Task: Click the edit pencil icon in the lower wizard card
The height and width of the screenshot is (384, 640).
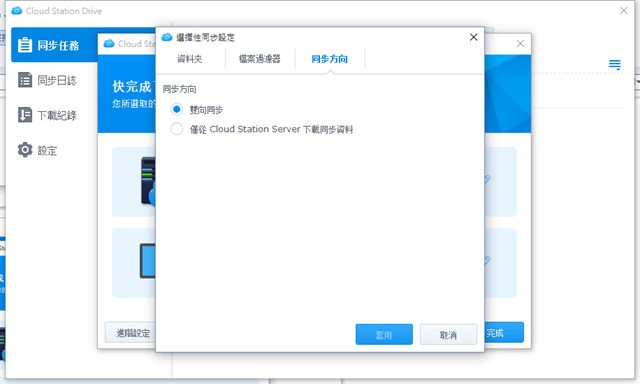Action: click(487, 260)
